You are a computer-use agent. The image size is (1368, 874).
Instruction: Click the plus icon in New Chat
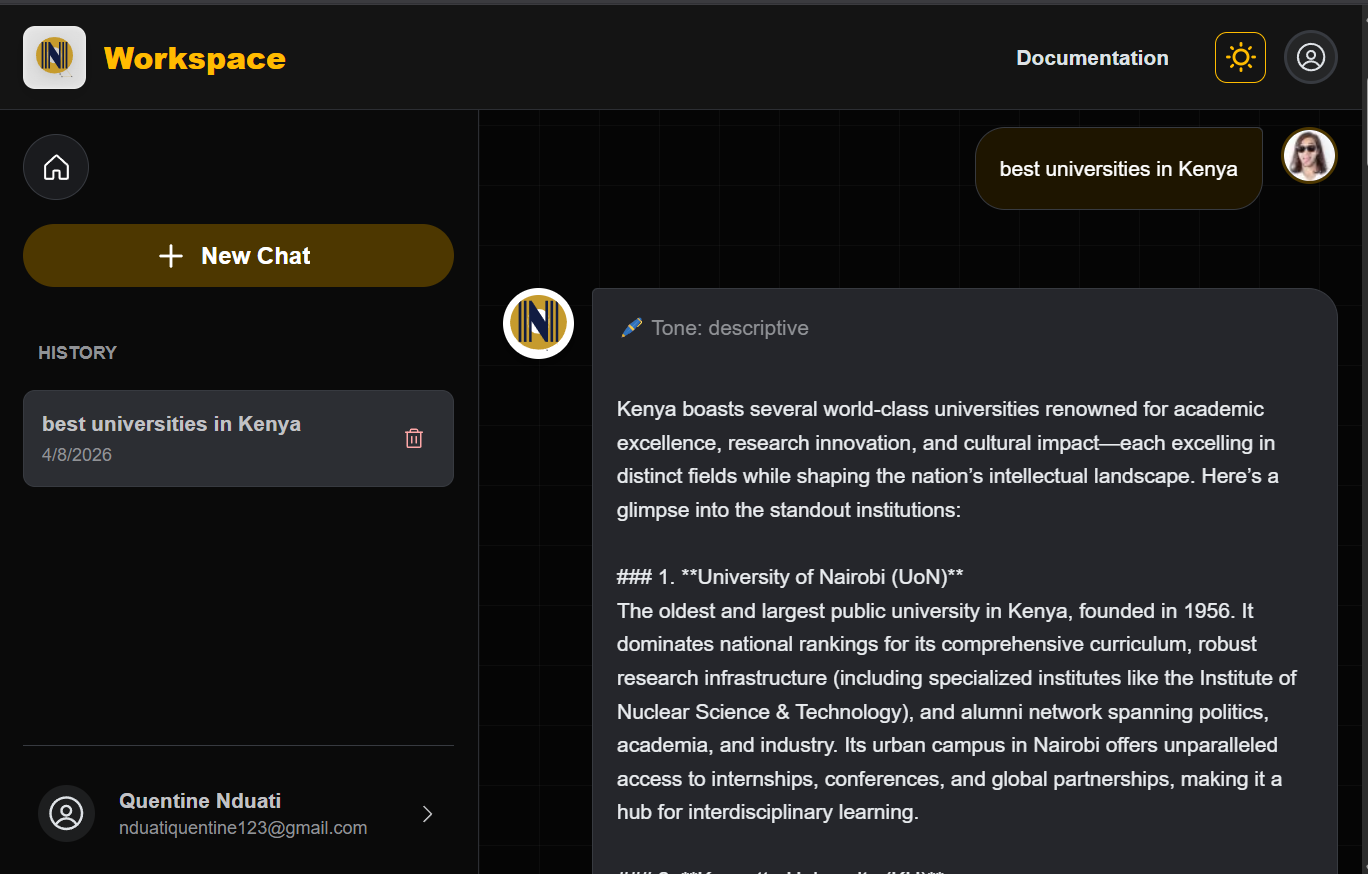point(171,256)
